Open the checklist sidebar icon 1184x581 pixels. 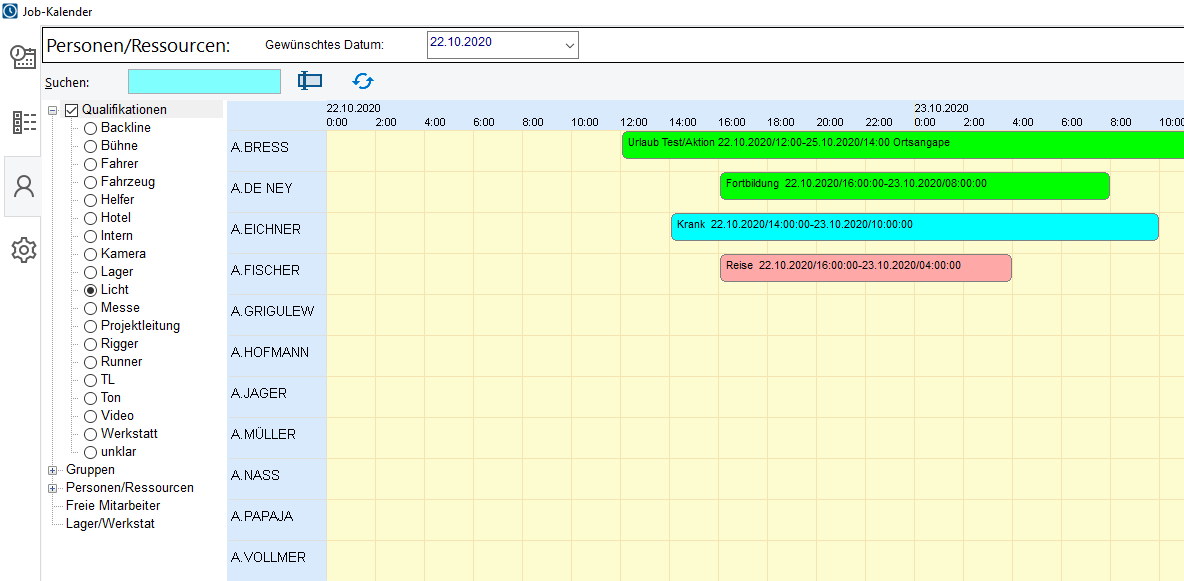click(x=24, y=122)
